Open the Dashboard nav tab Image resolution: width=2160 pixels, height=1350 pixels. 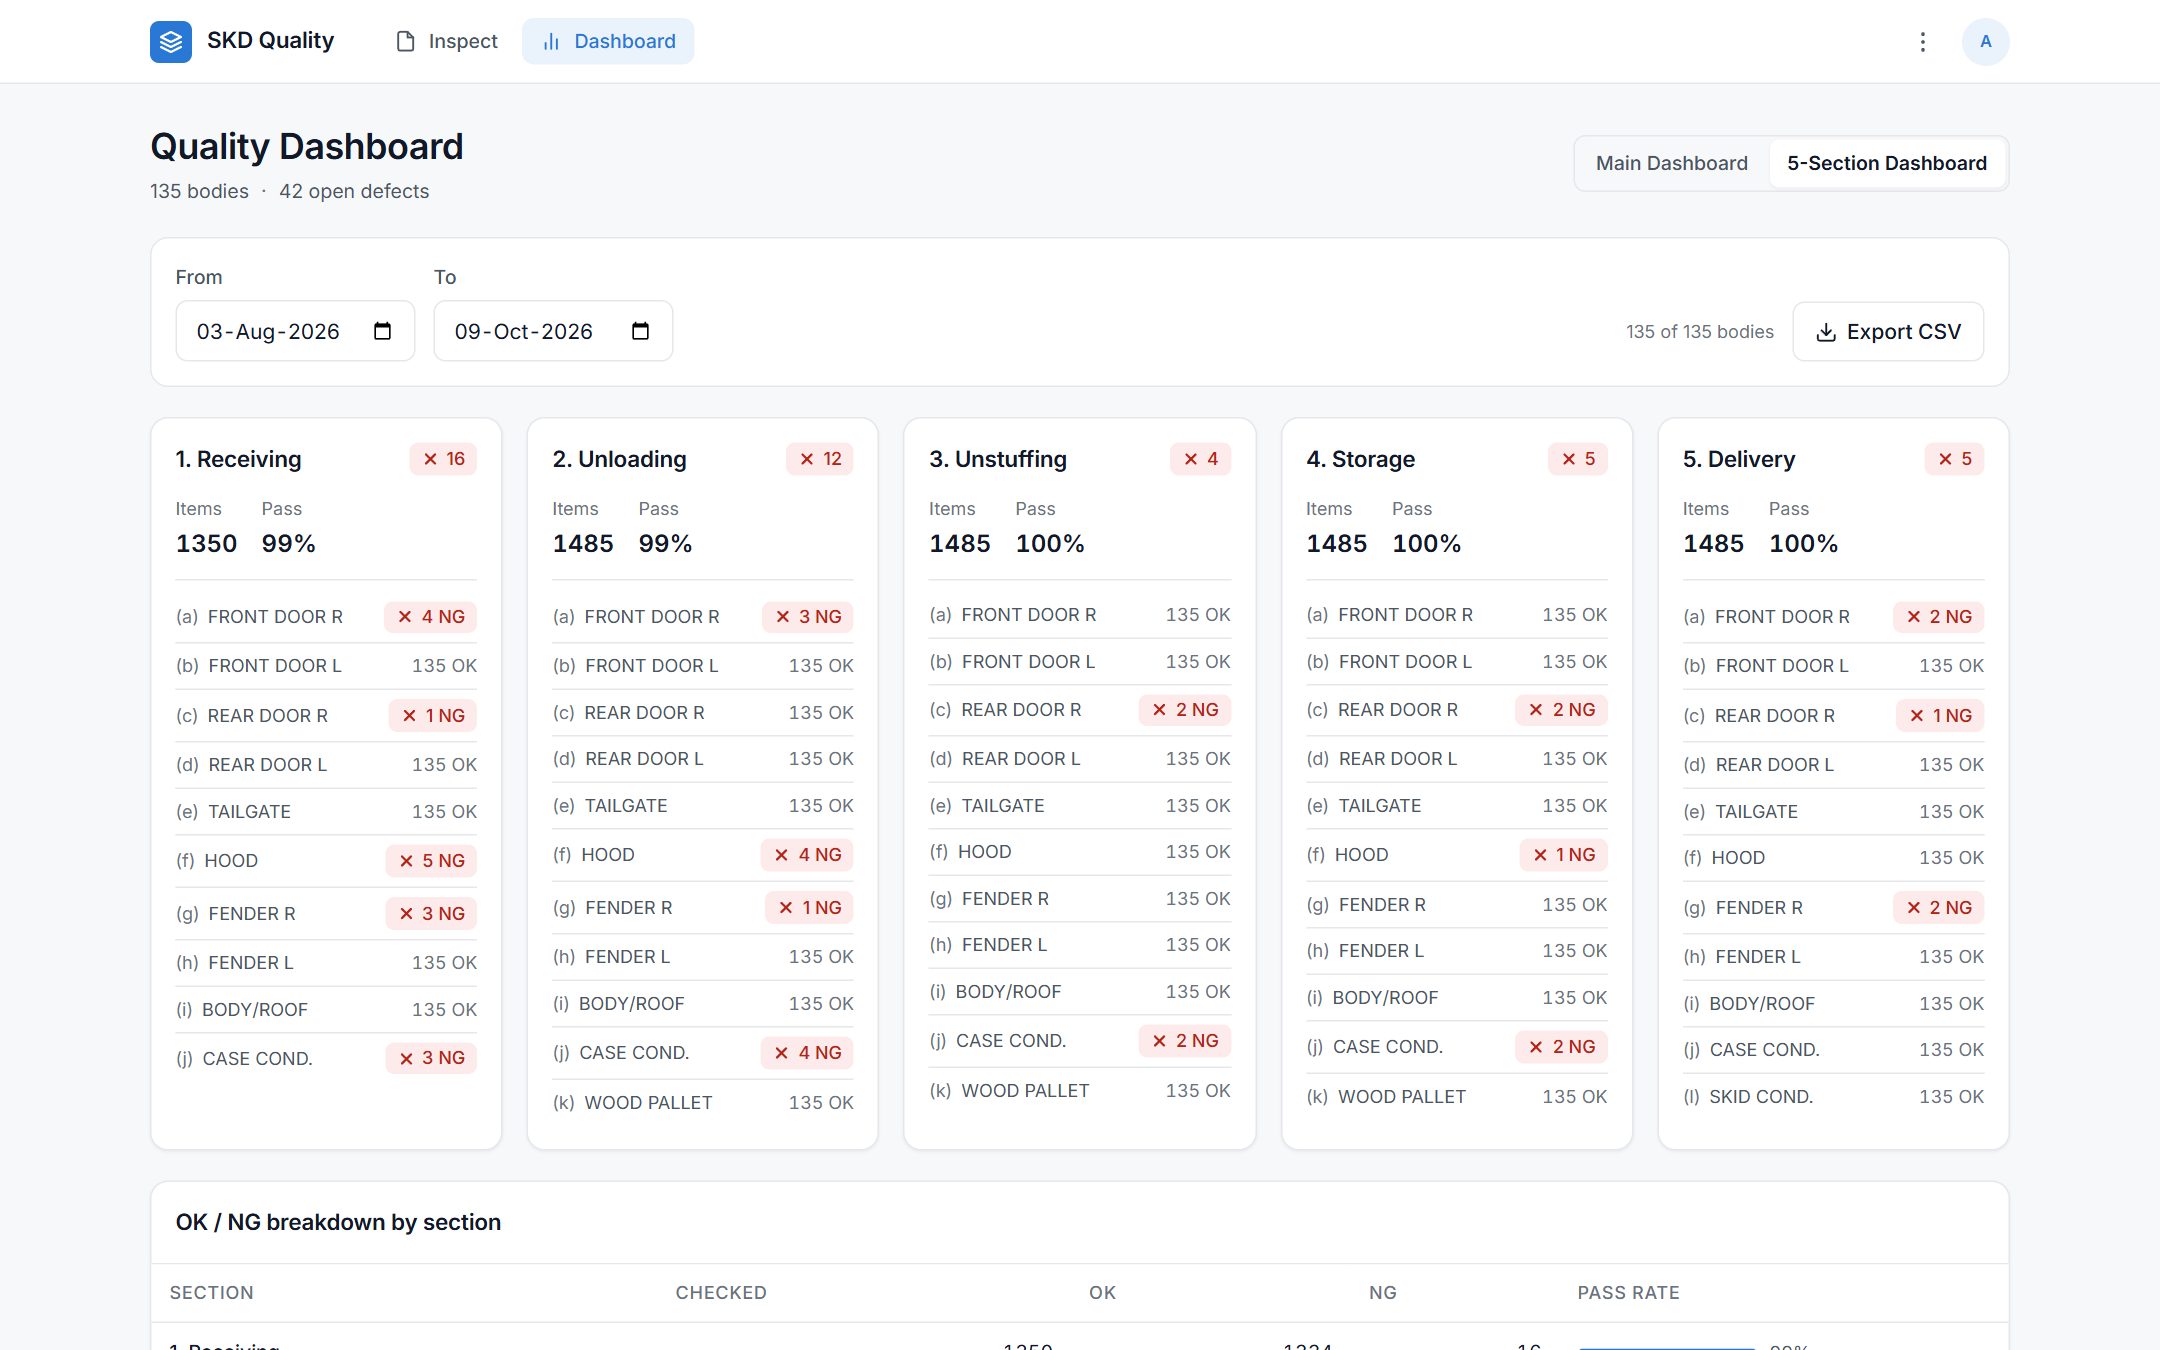click(x=608, y=41)
